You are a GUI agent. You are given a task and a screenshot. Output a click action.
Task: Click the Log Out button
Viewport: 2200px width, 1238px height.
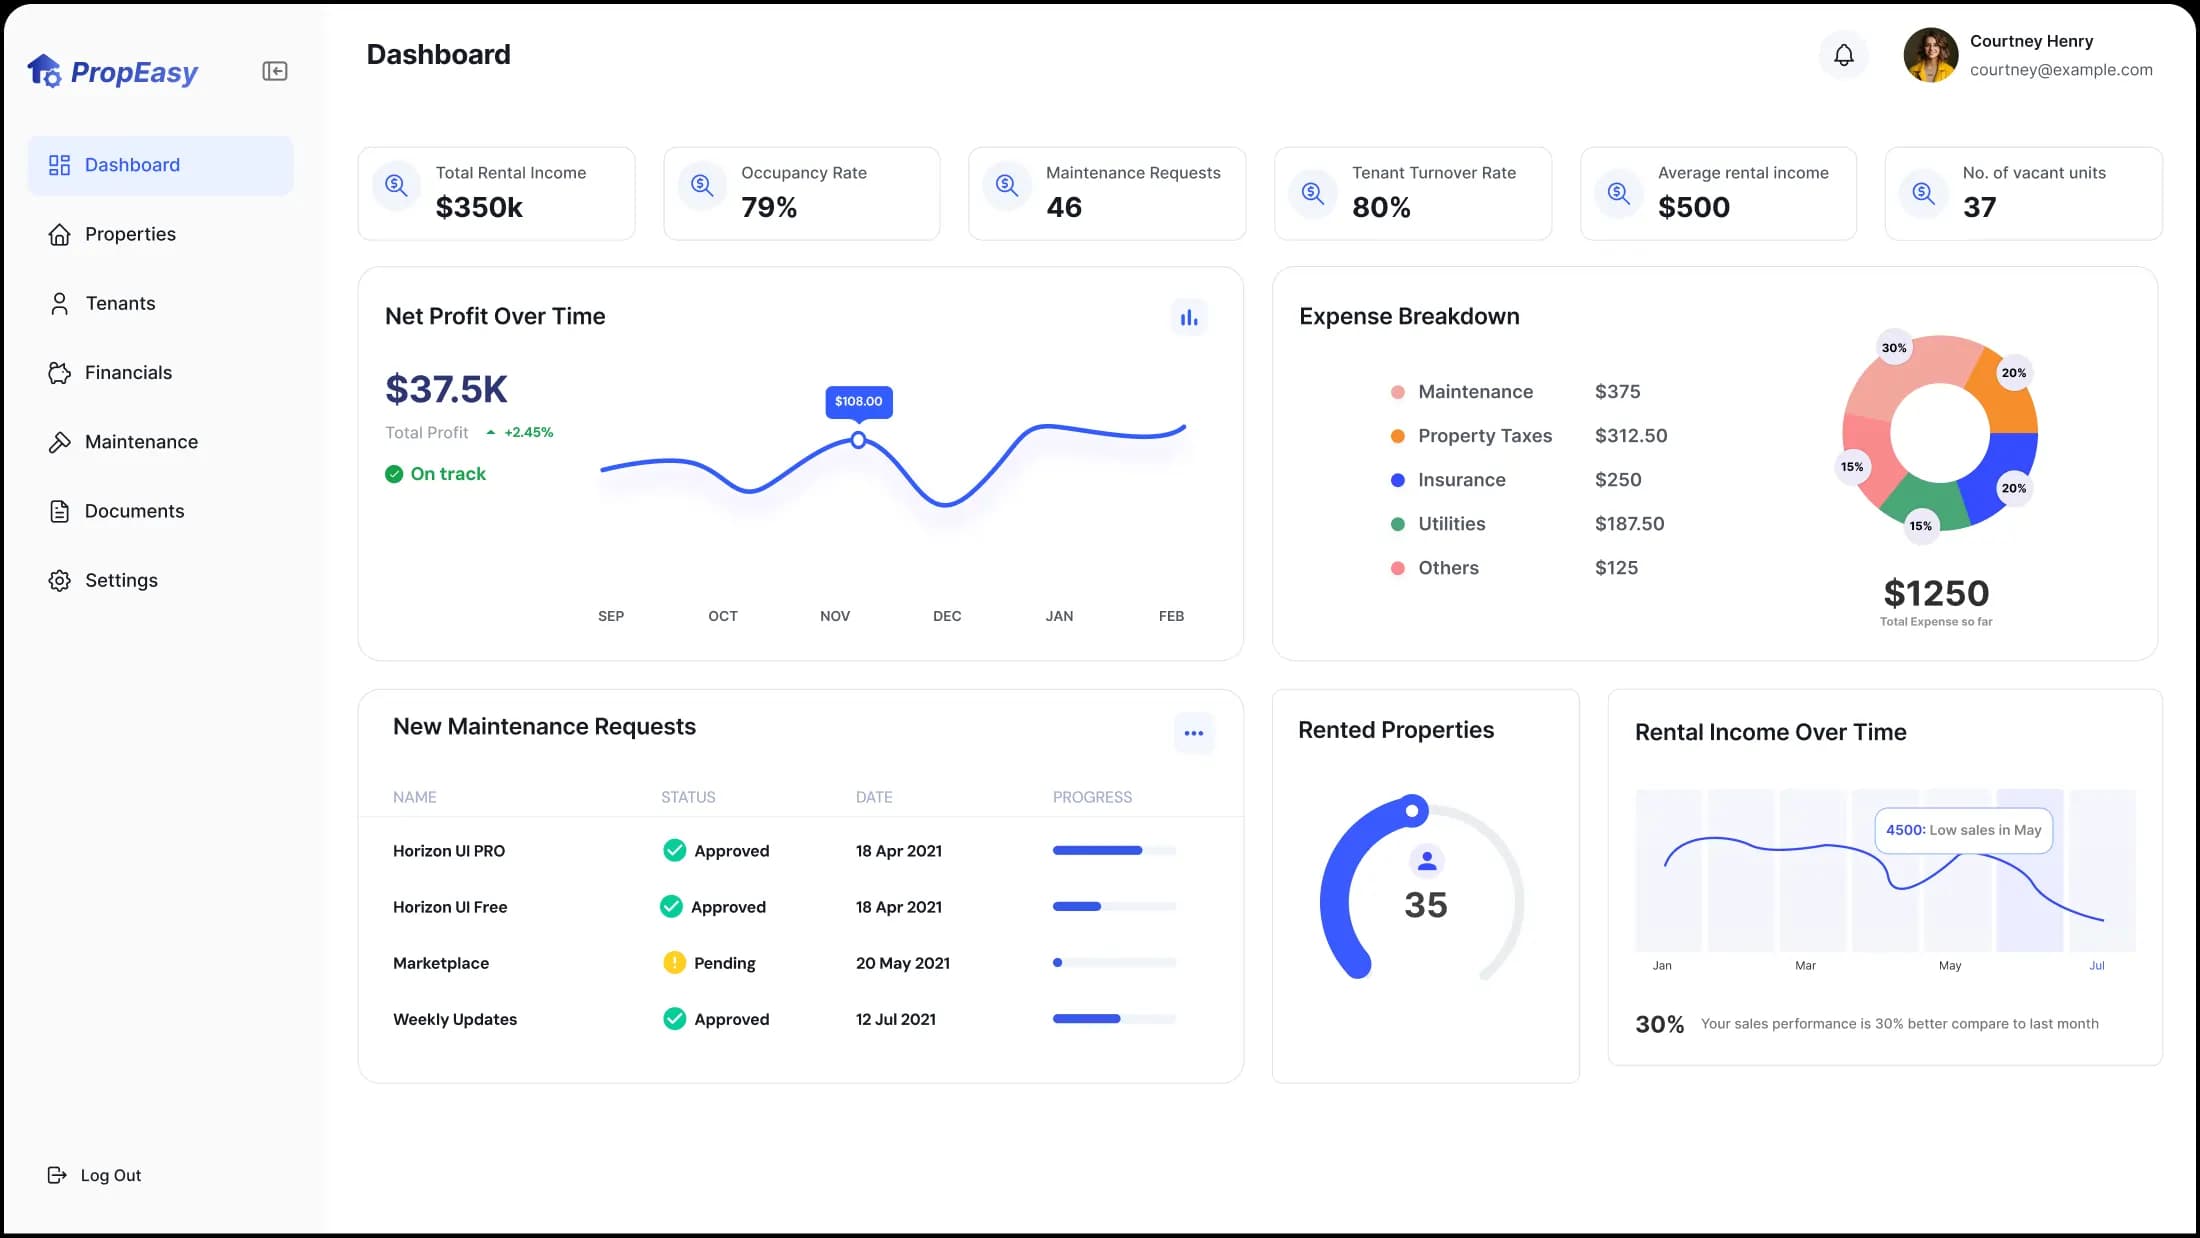click(96, 1175)
